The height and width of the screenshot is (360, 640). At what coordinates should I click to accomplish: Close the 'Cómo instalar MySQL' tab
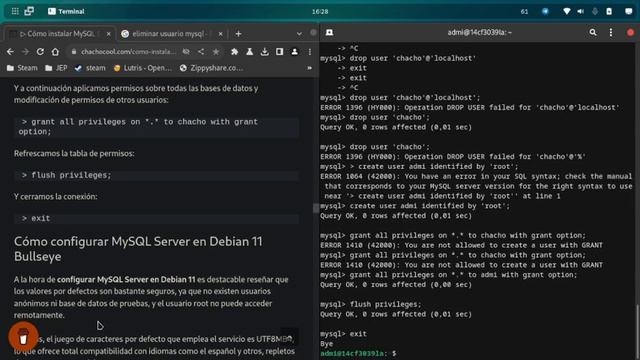tap(108, 34)
